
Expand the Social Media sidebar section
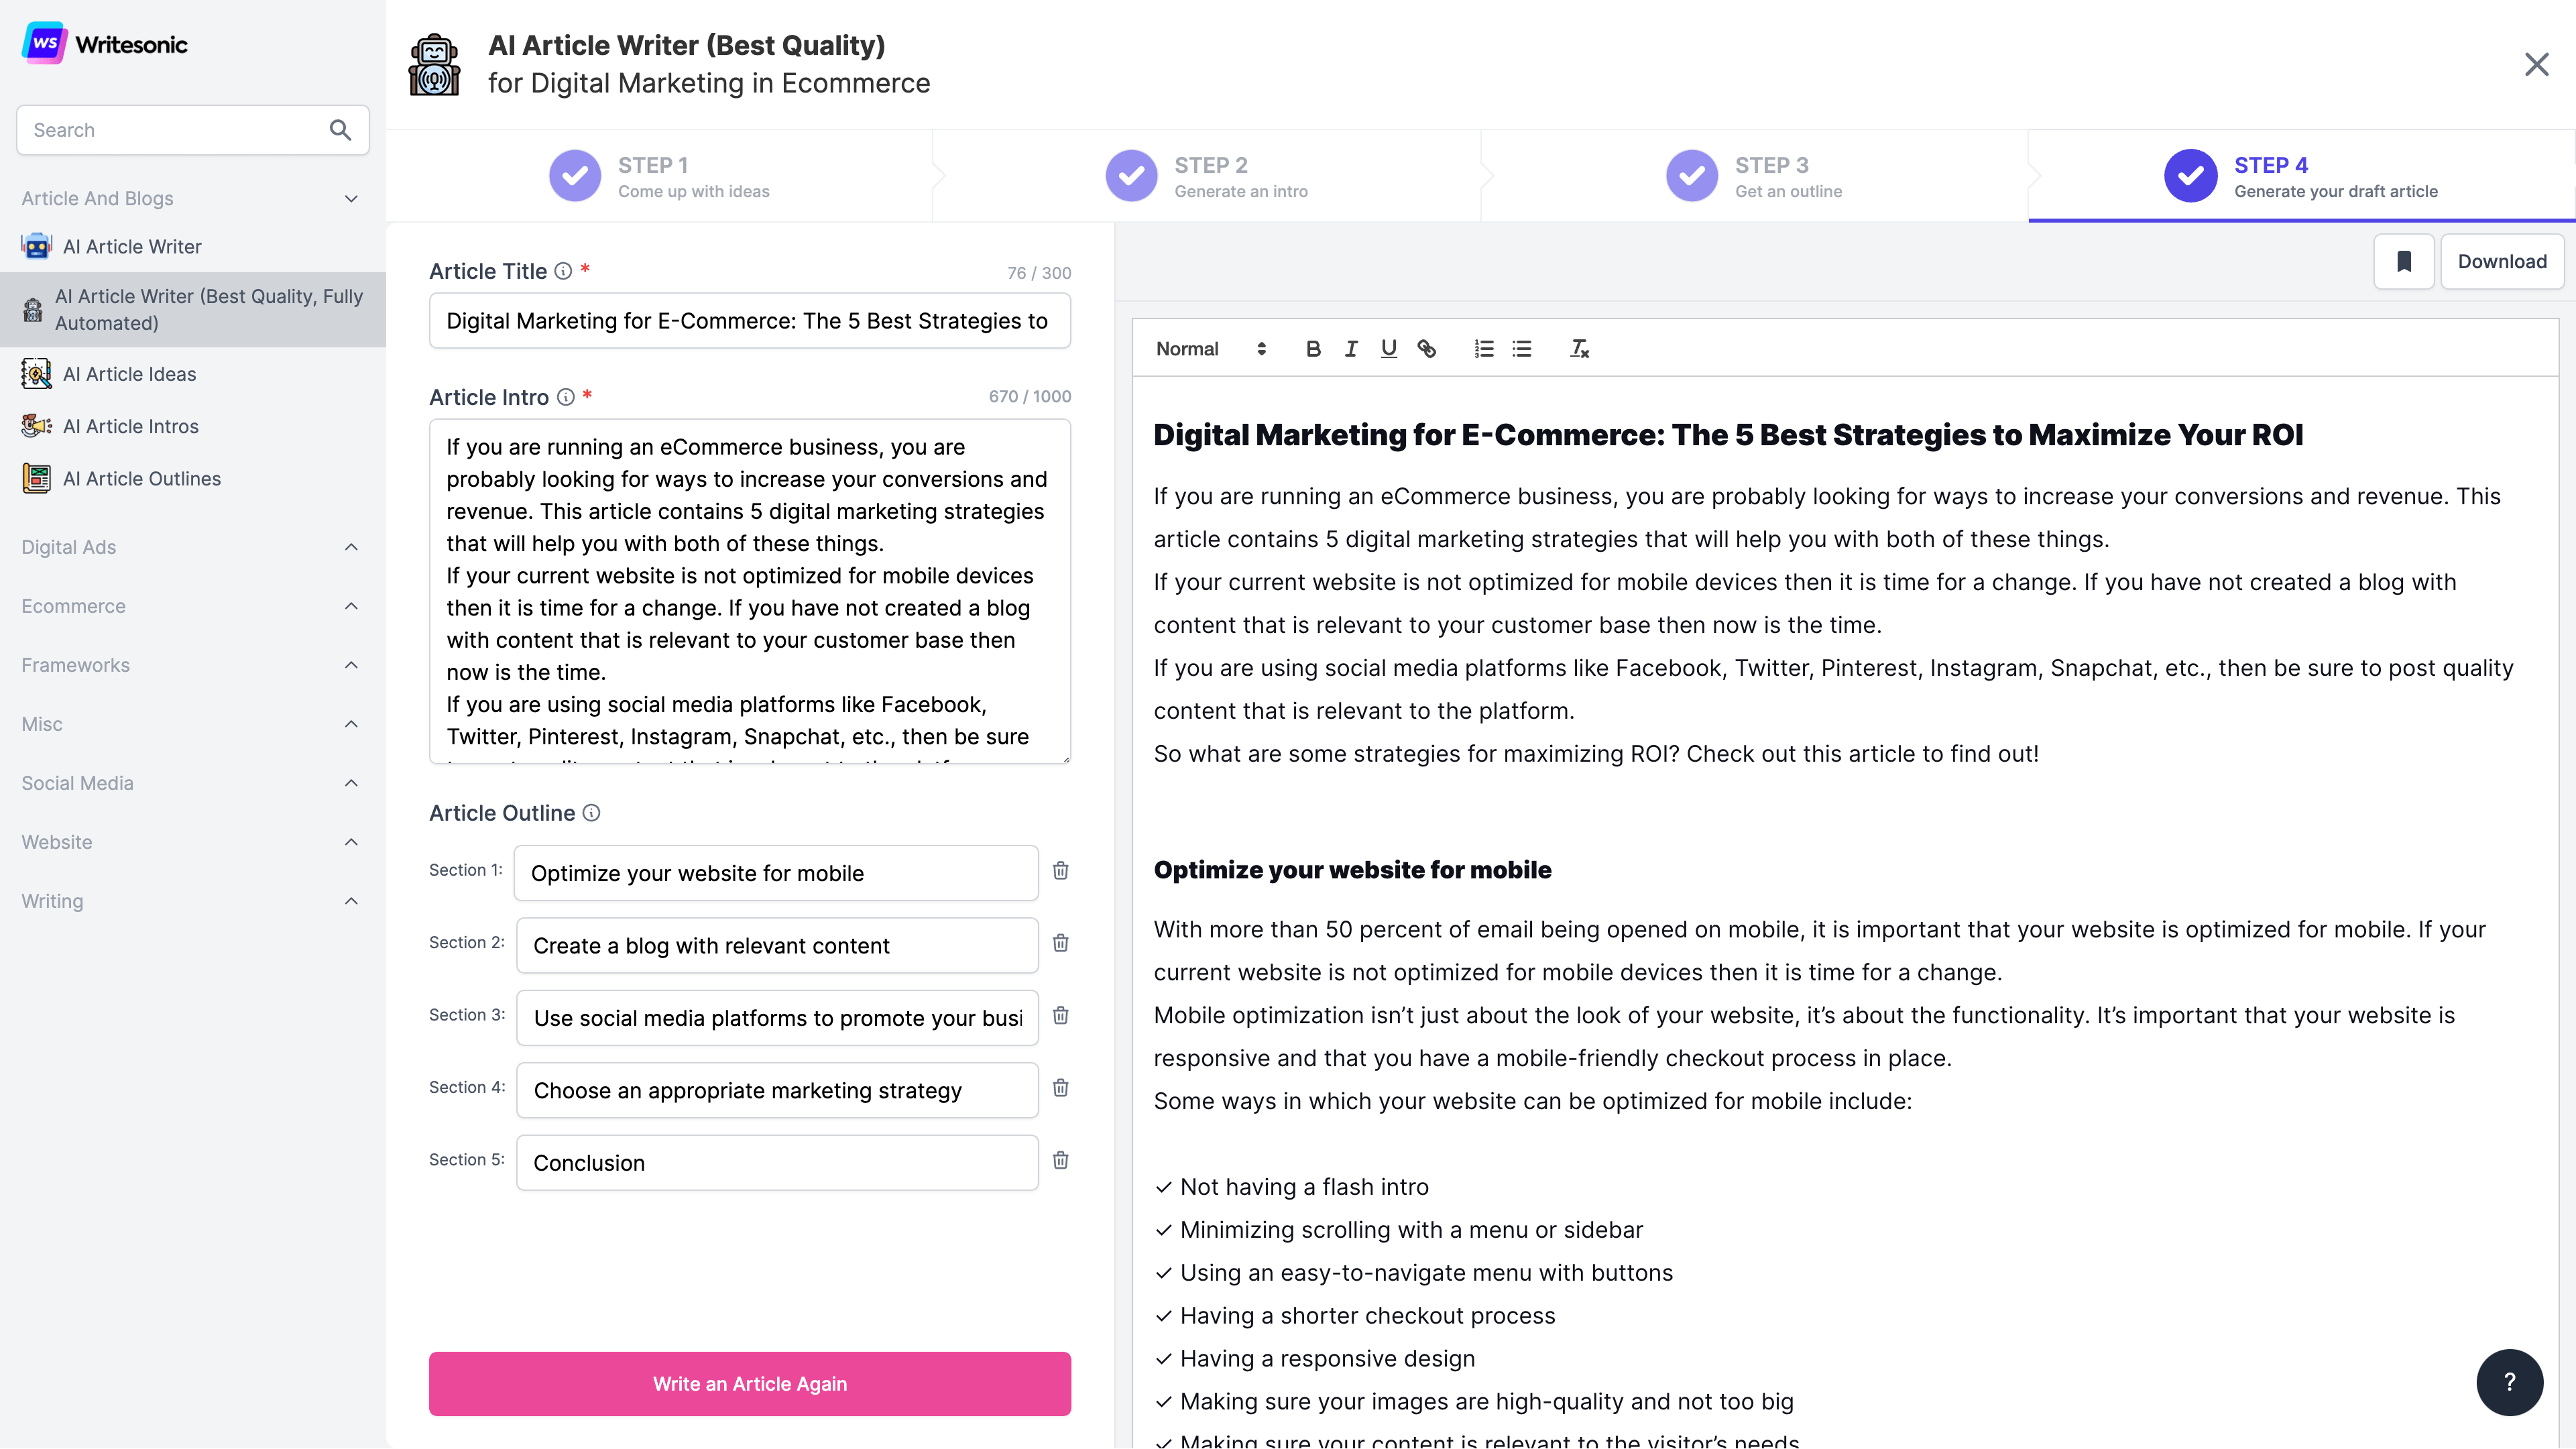193,782
